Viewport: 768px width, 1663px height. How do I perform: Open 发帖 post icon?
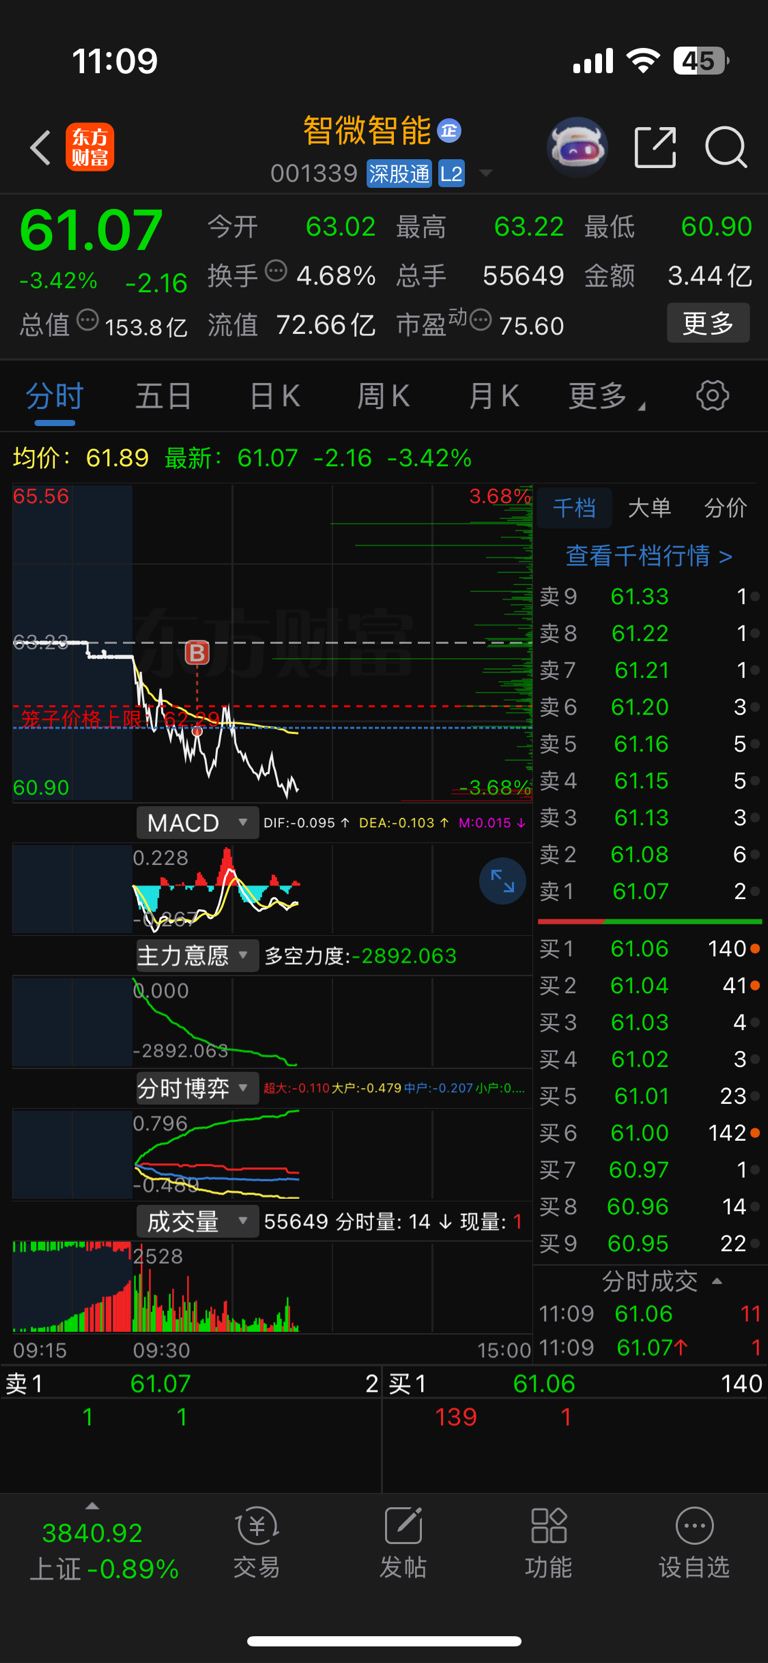click(x=403, y=1543)
